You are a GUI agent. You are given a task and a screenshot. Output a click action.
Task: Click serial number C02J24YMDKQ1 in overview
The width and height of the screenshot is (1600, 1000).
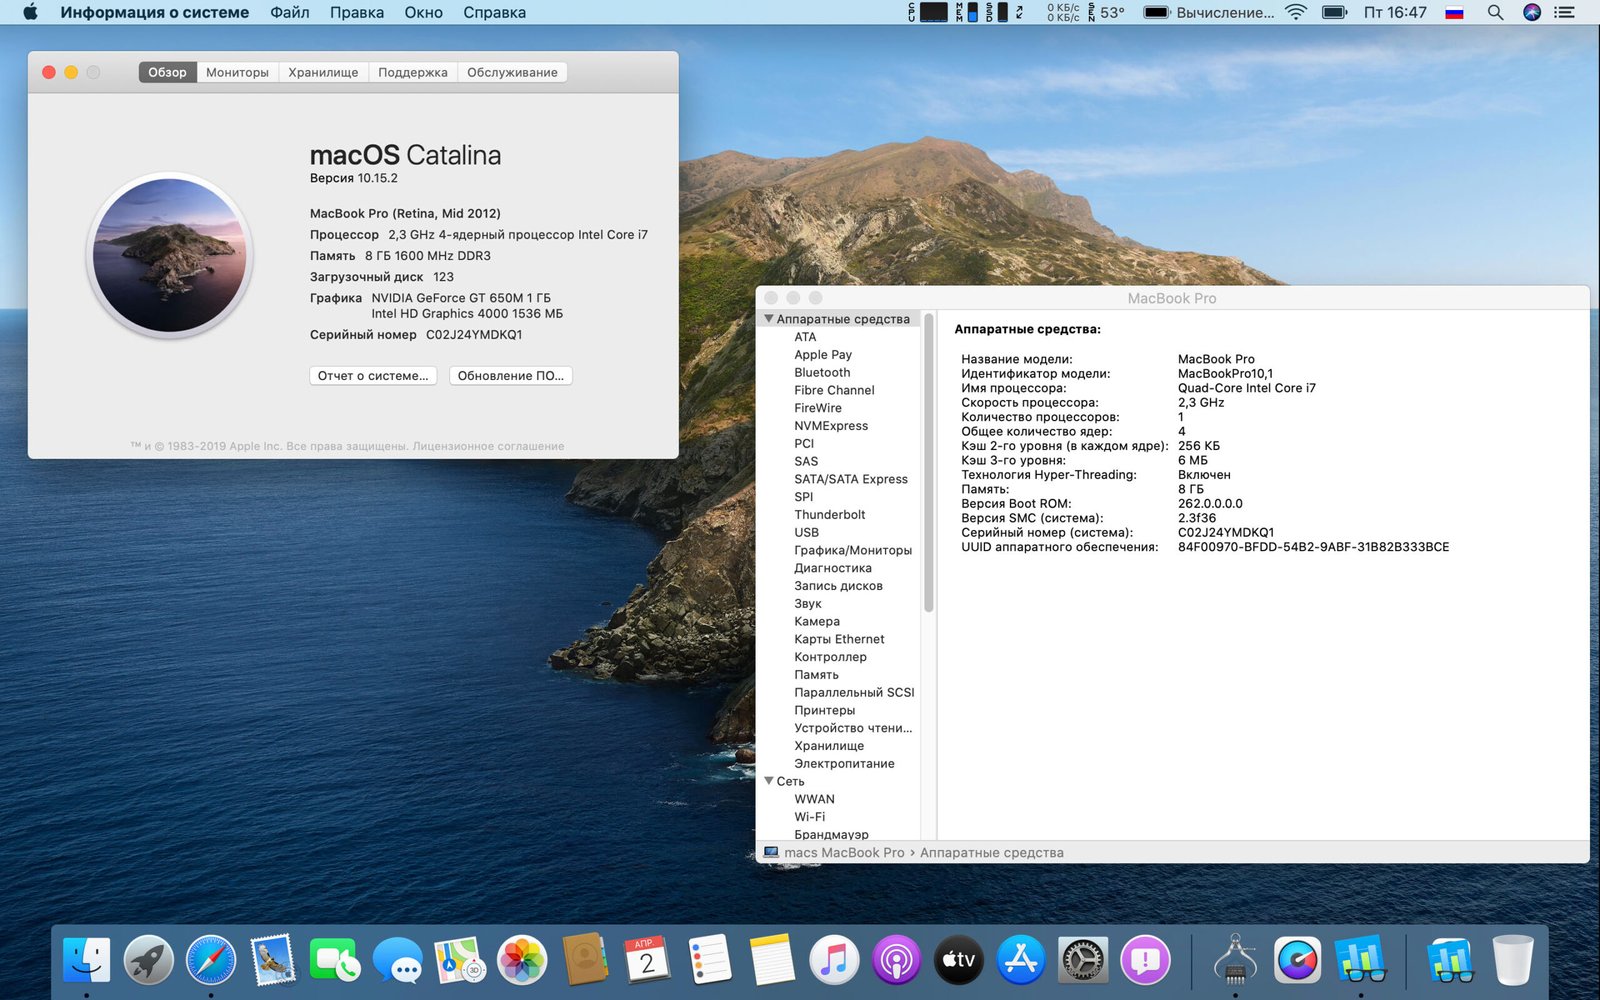click(474, 335)
